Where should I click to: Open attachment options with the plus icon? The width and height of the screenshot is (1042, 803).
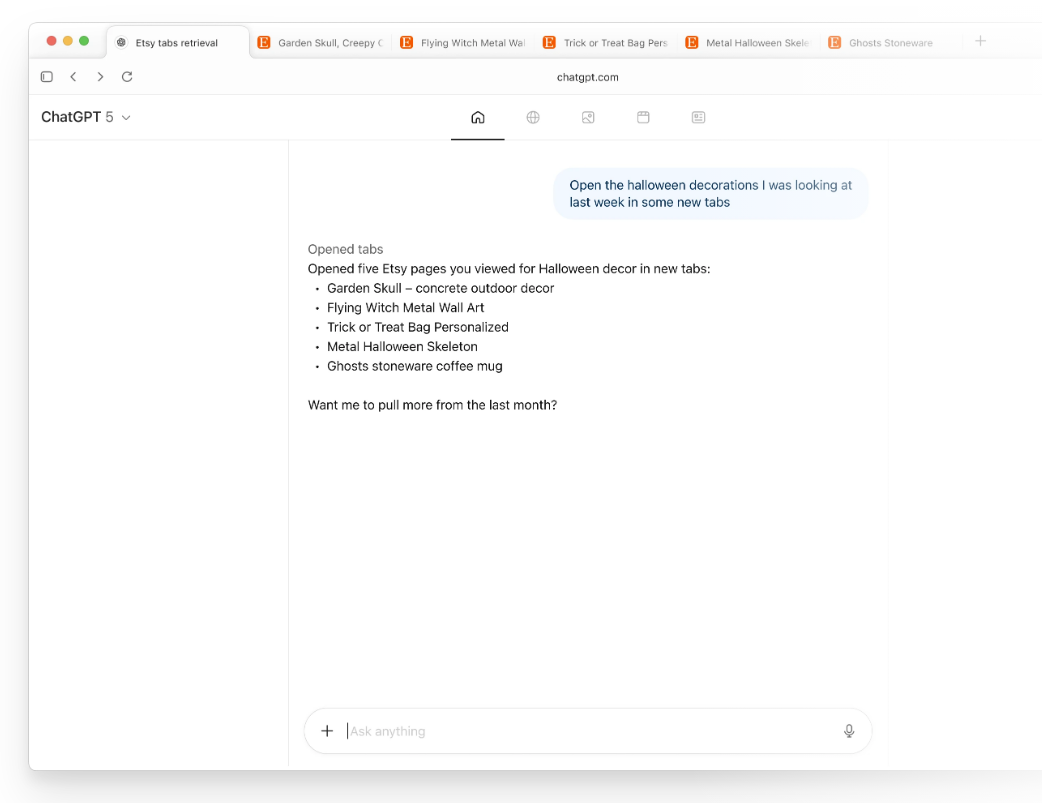click(x=327, y=731)
